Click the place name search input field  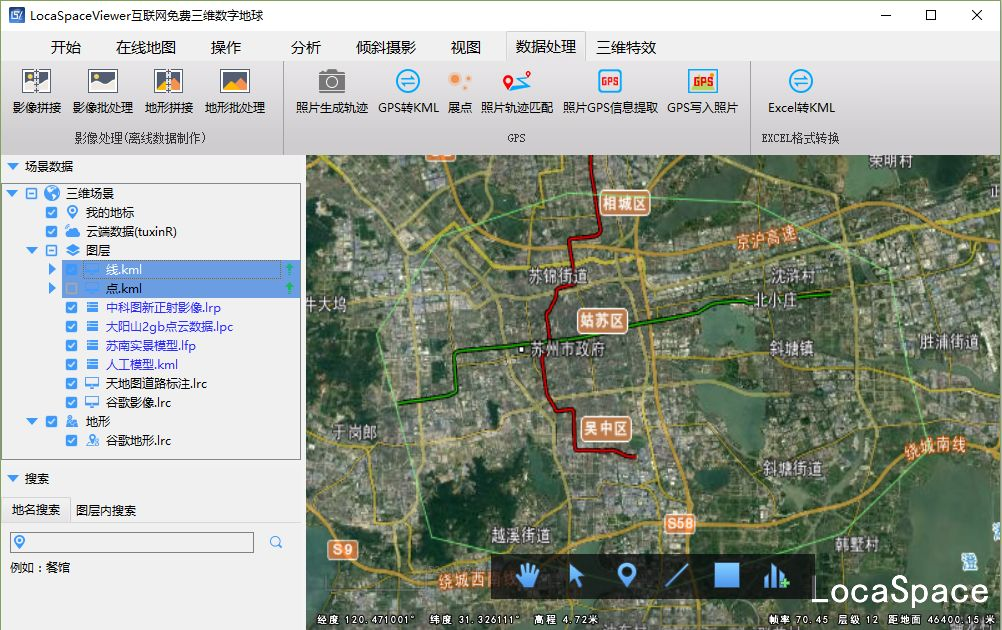(132, 542)
